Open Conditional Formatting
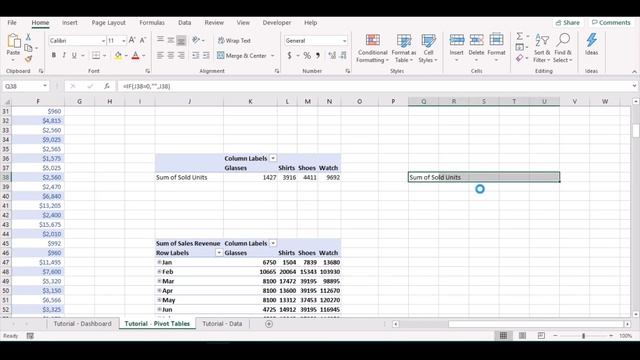 pyautogui.click(x=372, y=48)
